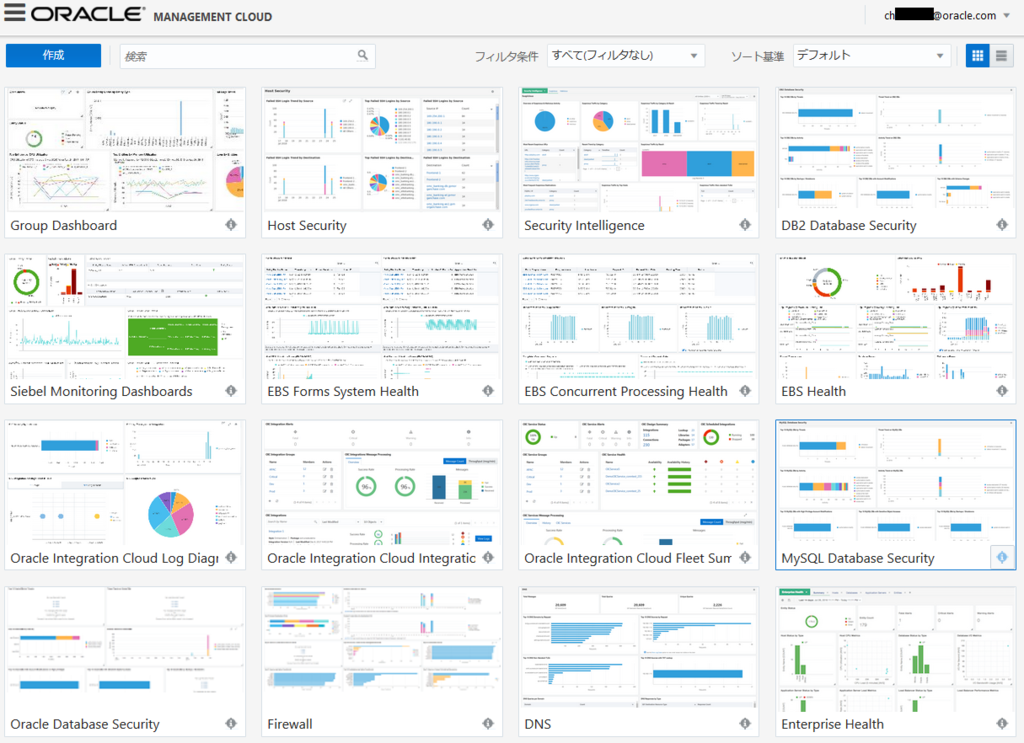Open the DNS dashboard thumbnail

coord(639,649)
